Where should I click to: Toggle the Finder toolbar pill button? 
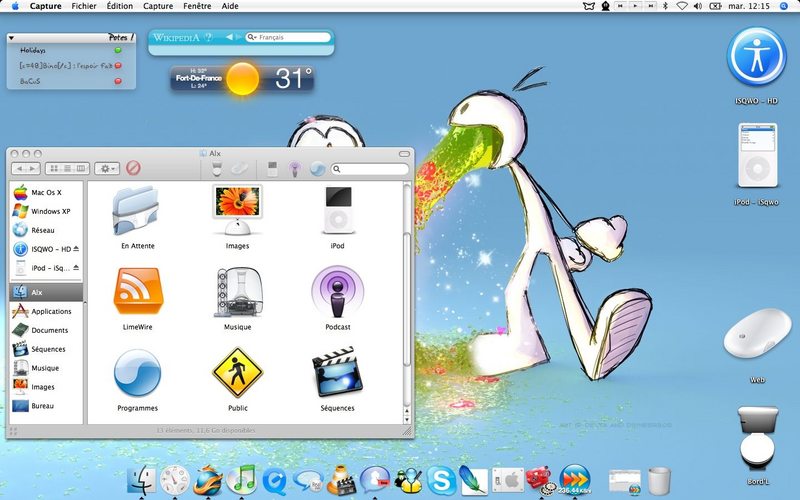(x=404, y=154)
